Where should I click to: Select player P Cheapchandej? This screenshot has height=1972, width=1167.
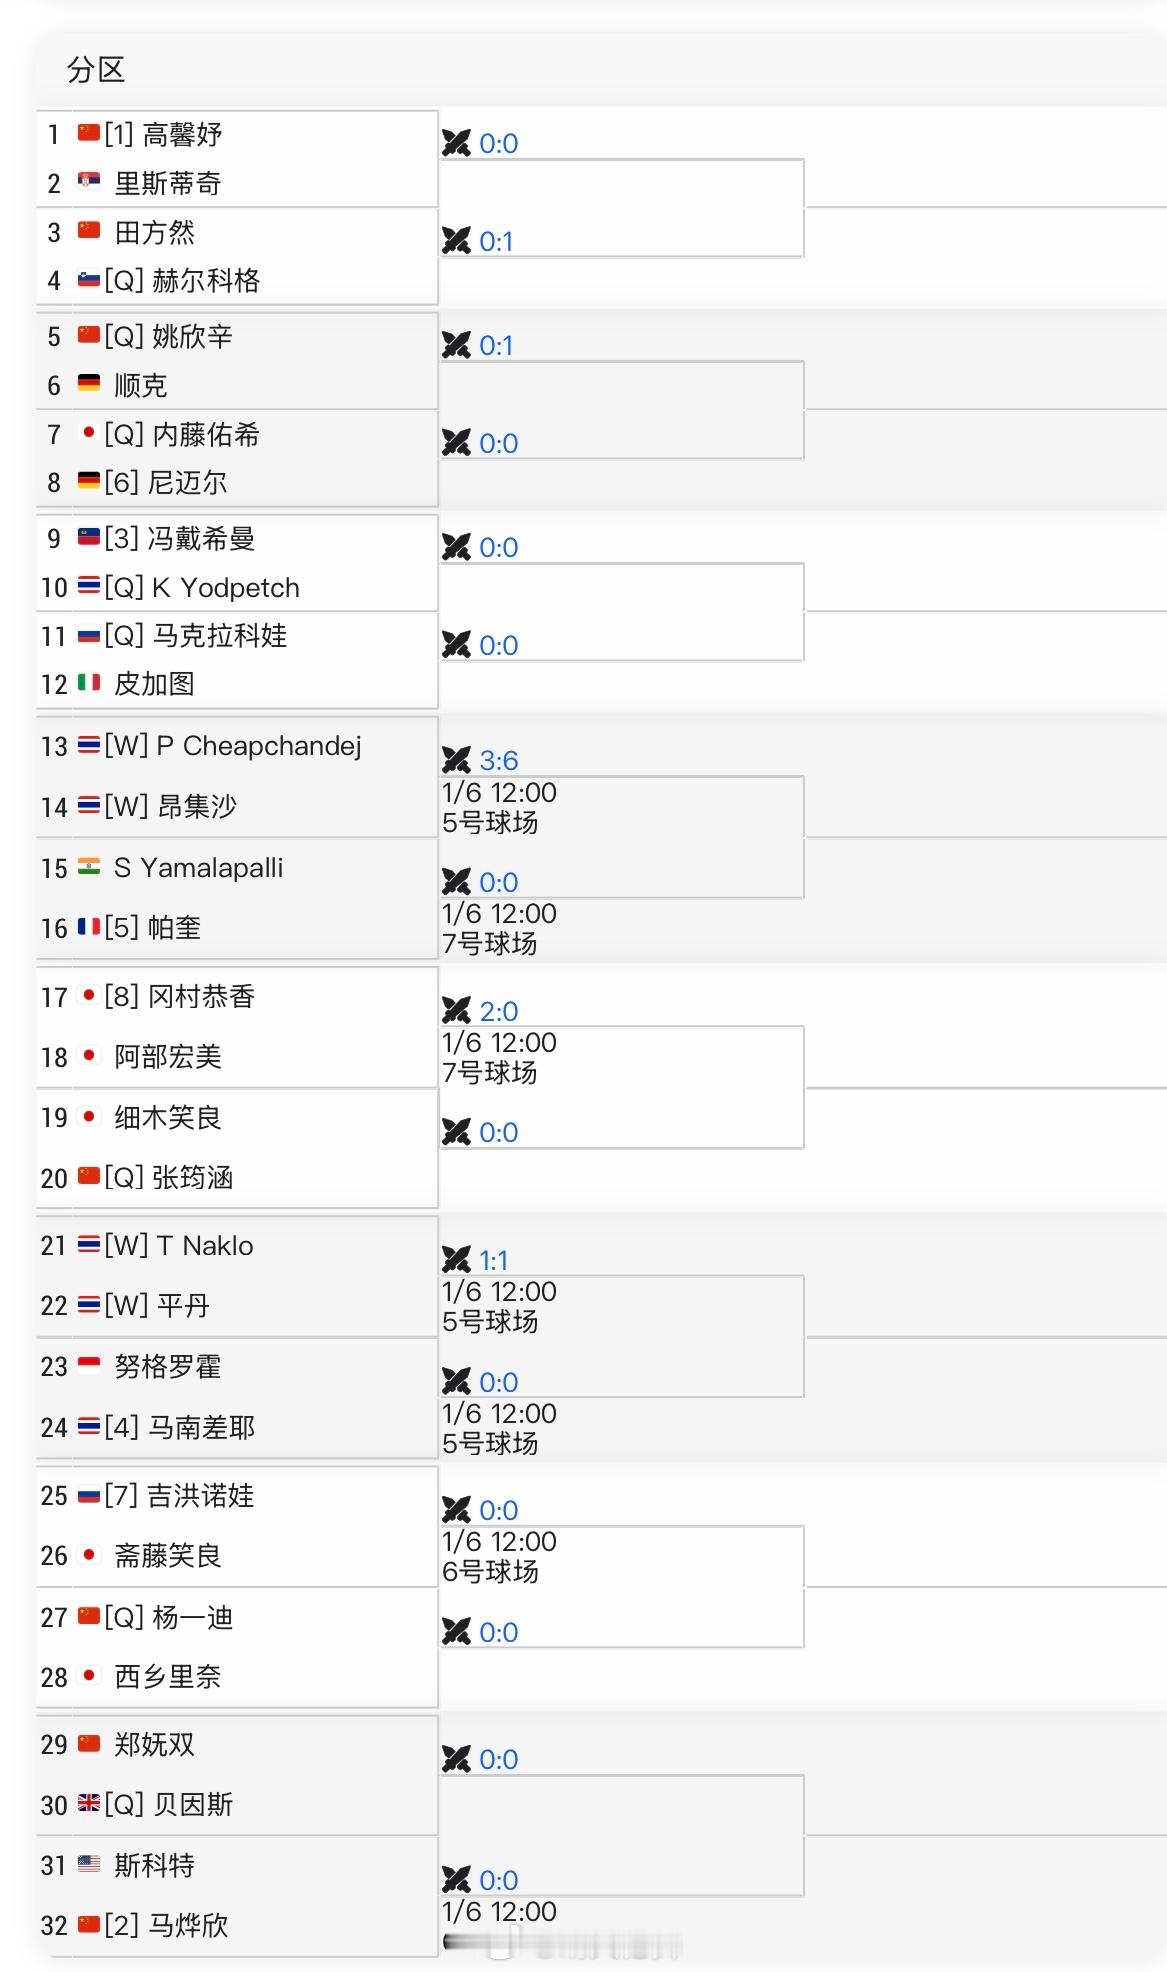(258, 746)
